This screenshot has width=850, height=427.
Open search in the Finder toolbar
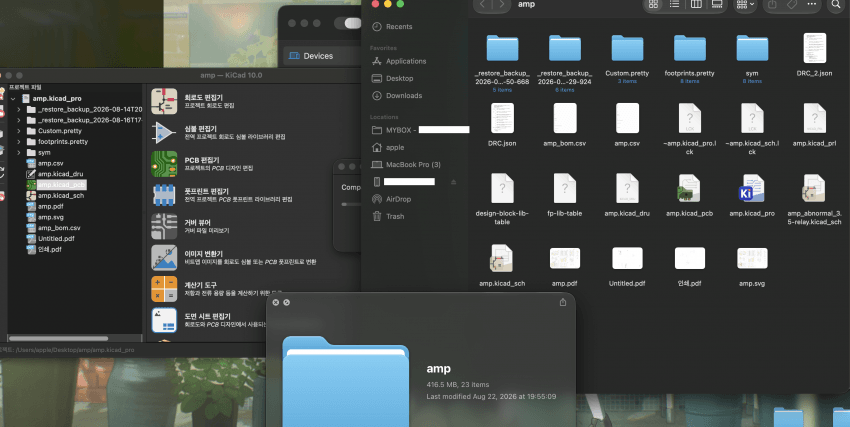[x=835, y=4]
